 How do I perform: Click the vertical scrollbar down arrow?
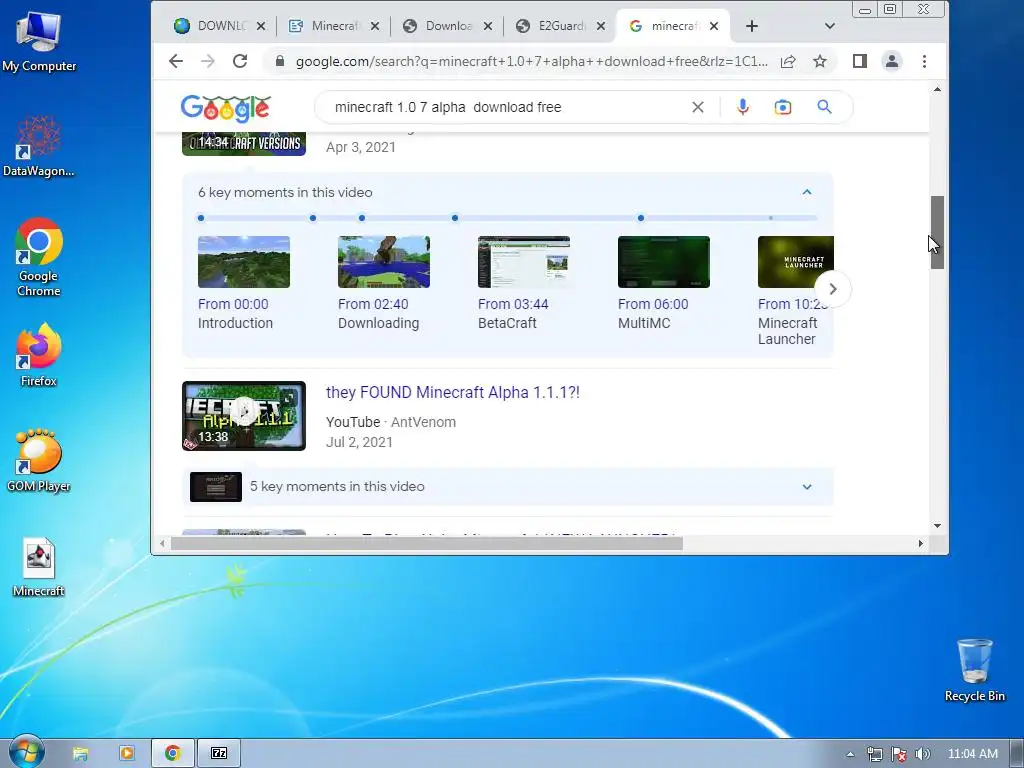point(937,526)
